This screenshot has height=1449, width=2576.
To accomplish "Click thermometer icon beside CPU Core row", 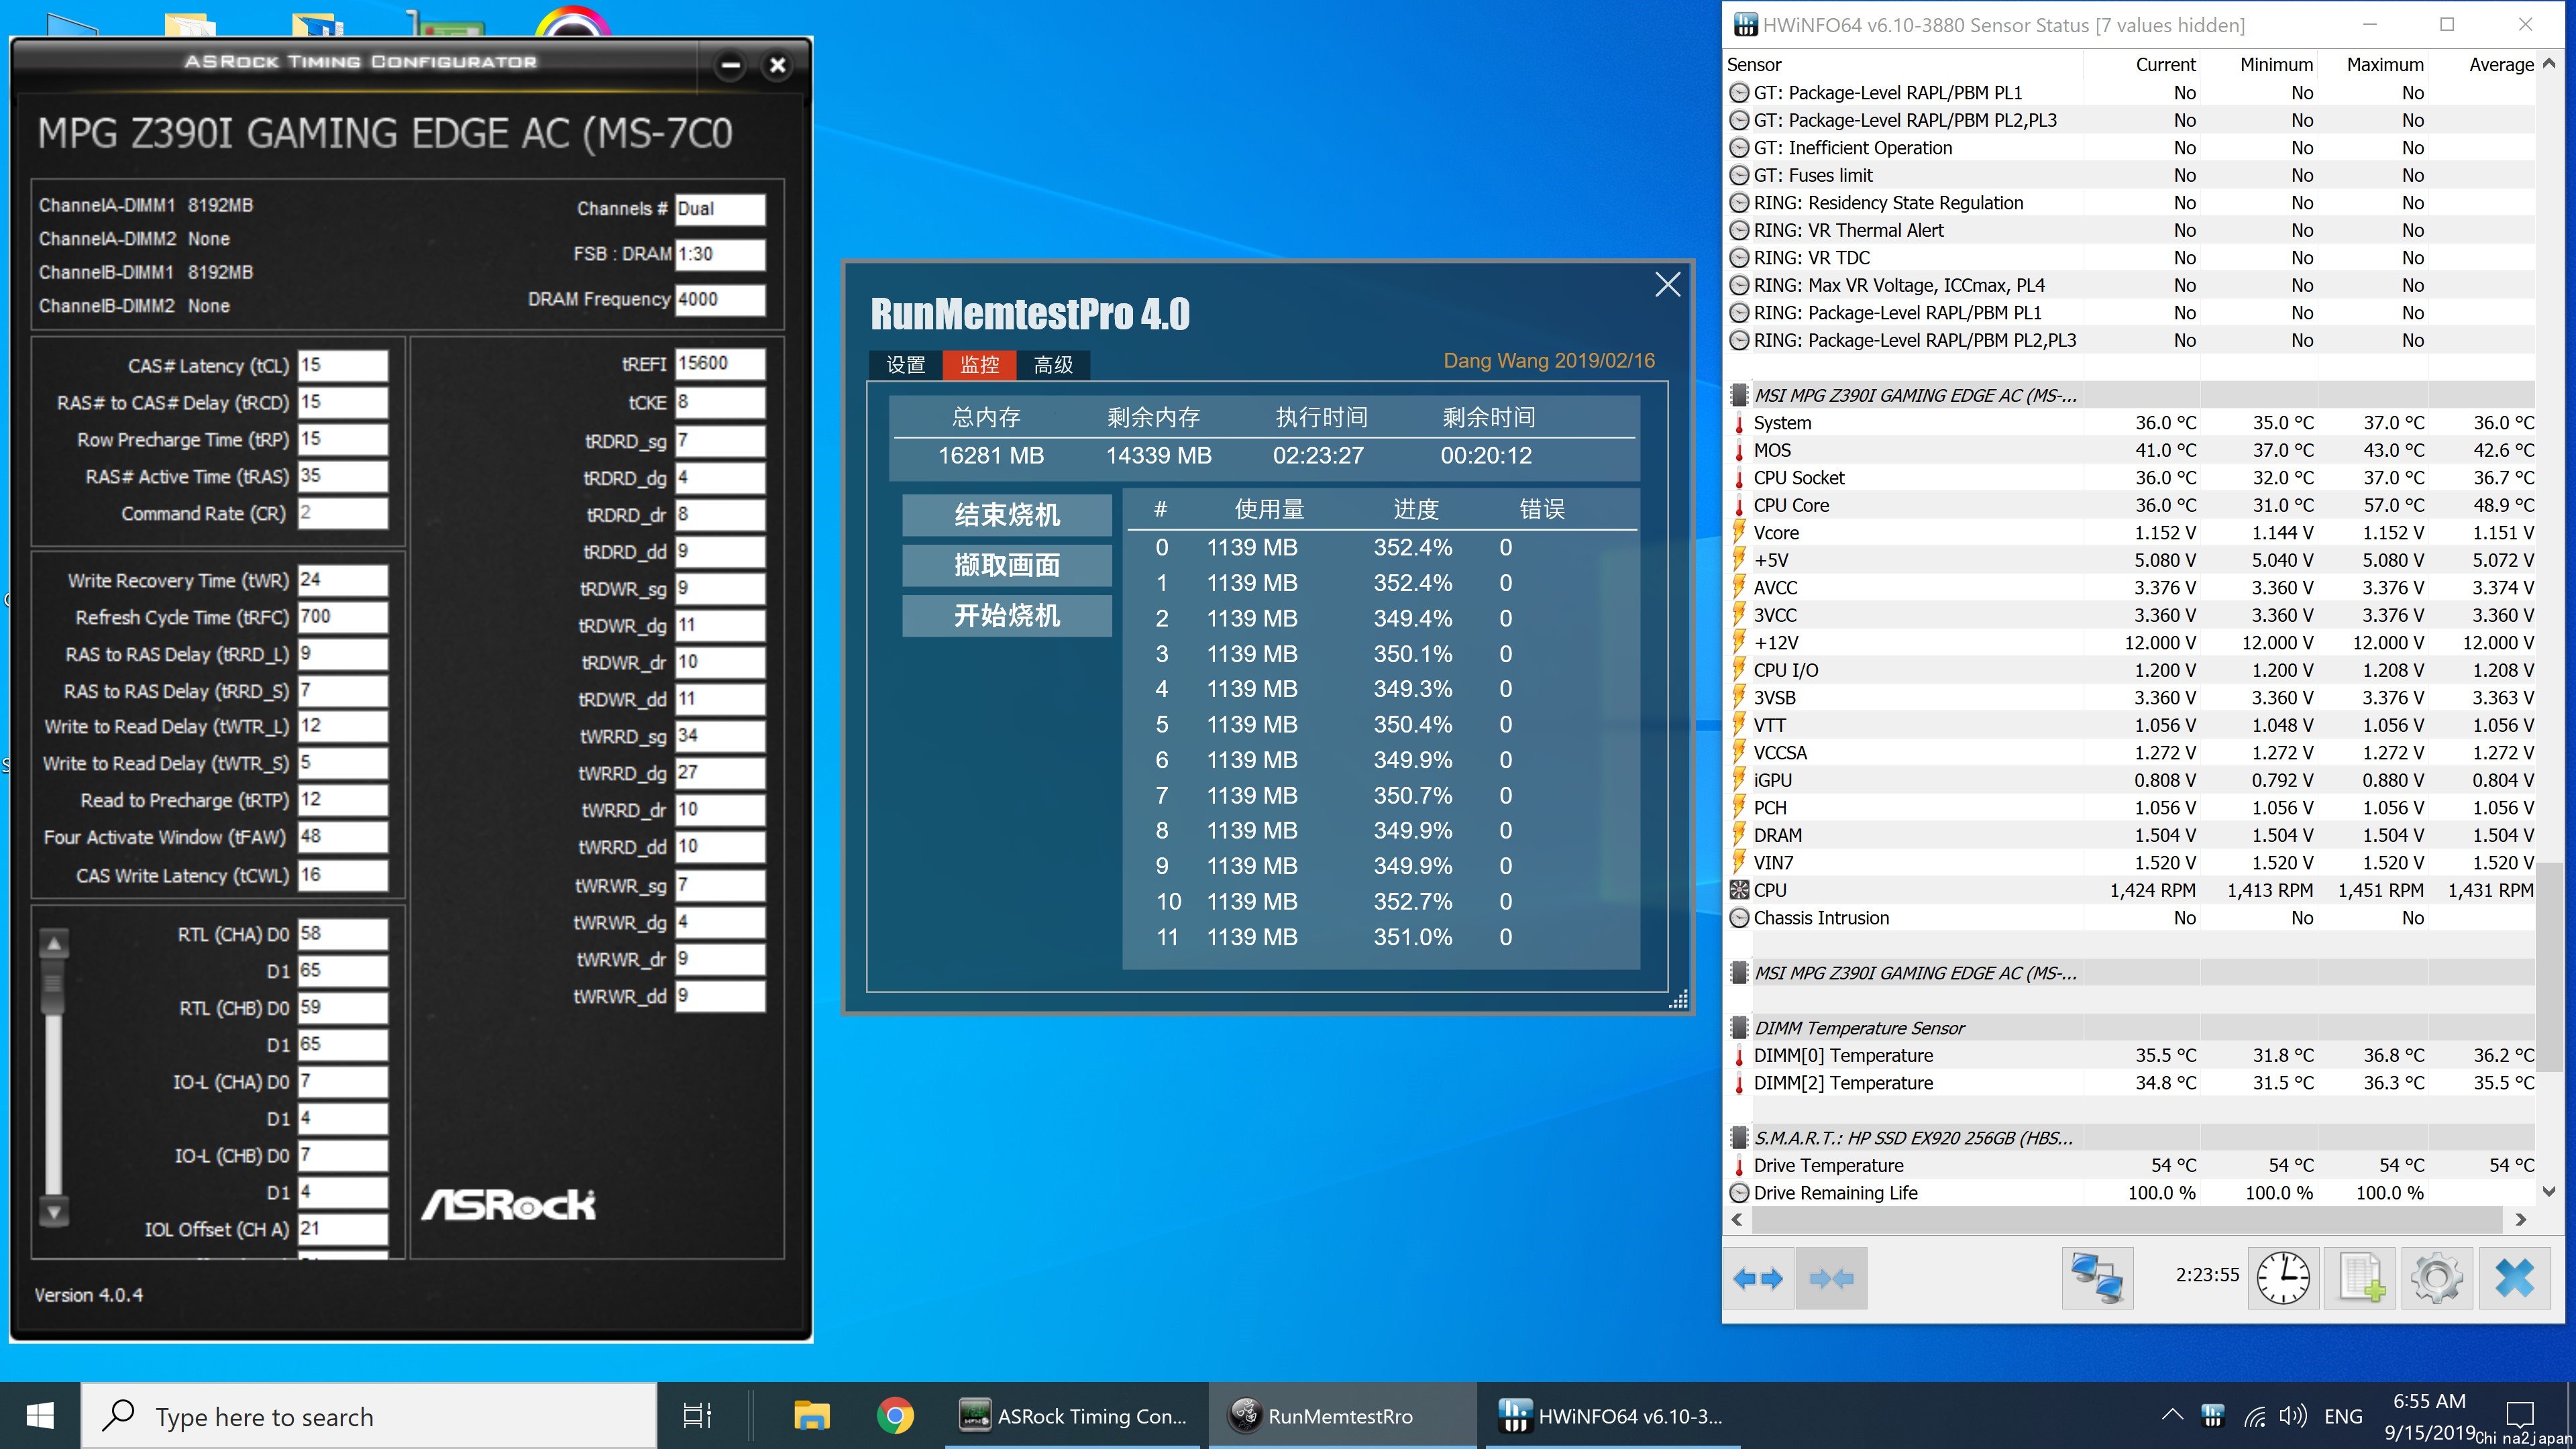I will point(1740,505).
